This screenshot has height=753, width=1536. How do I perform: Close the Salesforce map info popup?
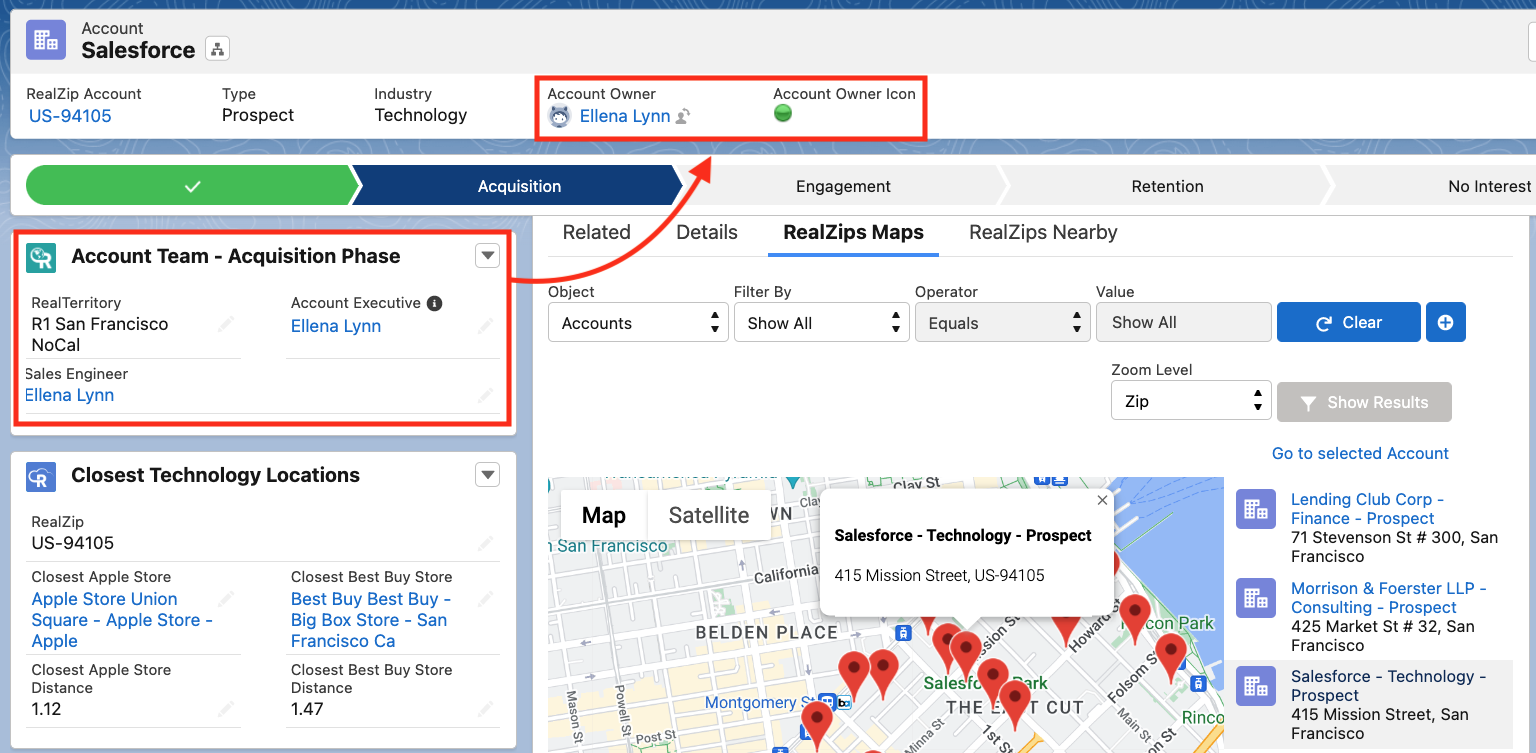pyautogui.click(x=1102, y=500)
